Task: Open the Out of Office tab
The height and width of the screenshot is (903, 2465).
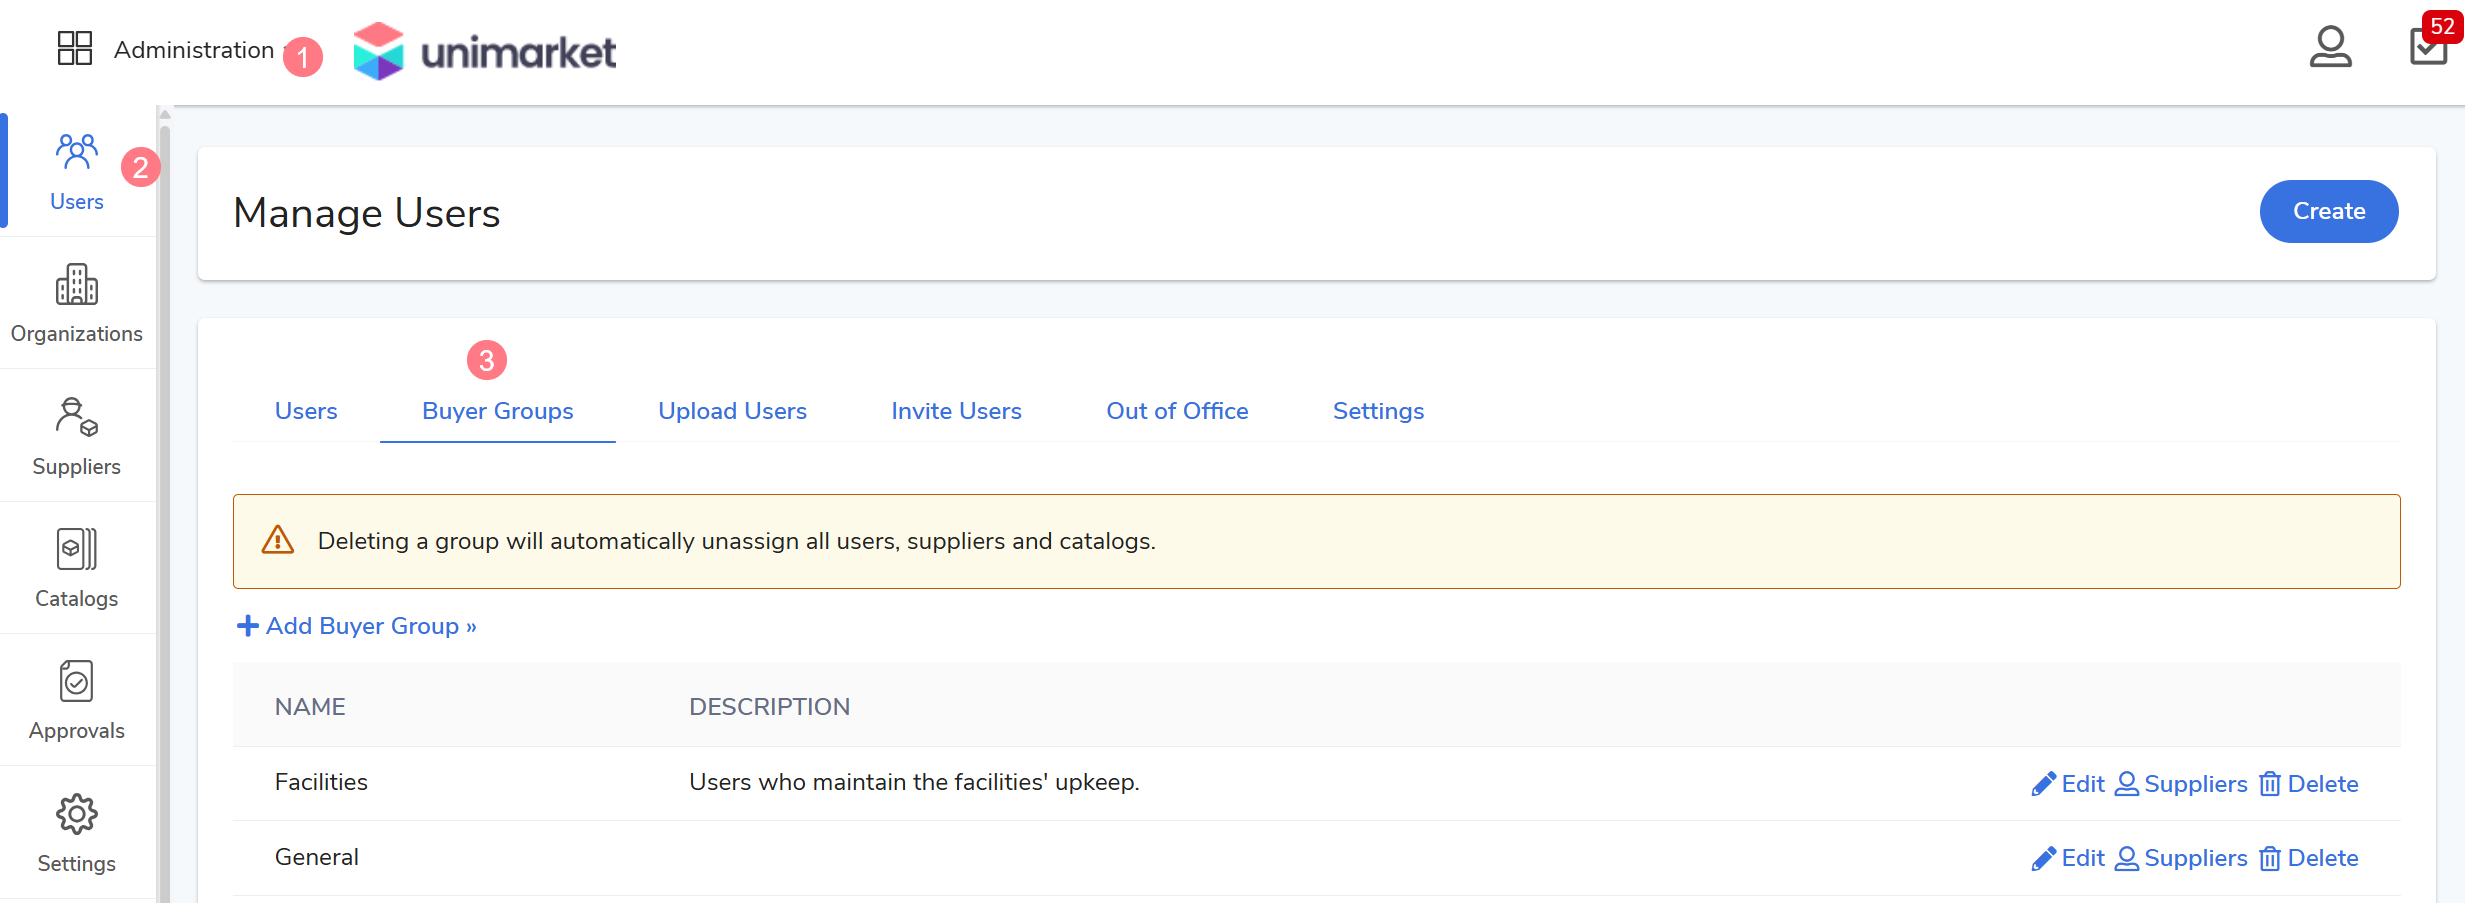Action: click(1177, 411)
